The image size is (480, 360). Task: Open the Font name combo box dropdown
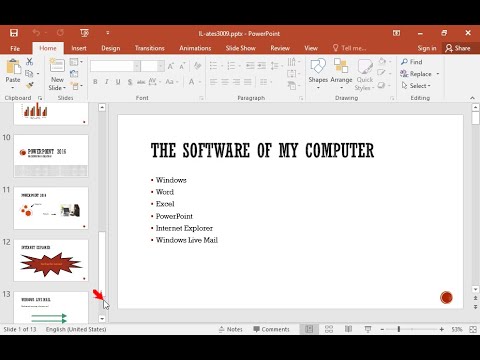[x=137, y=66]
